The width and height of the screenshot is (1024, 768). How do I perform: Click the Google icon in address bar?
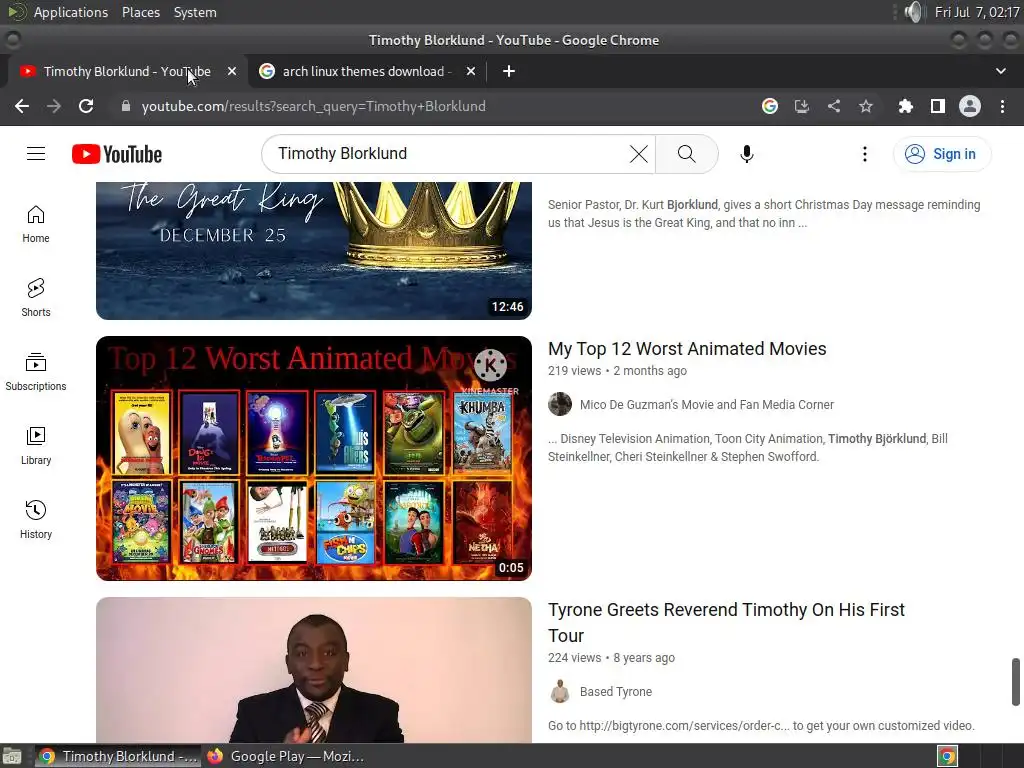click(770, 106)
